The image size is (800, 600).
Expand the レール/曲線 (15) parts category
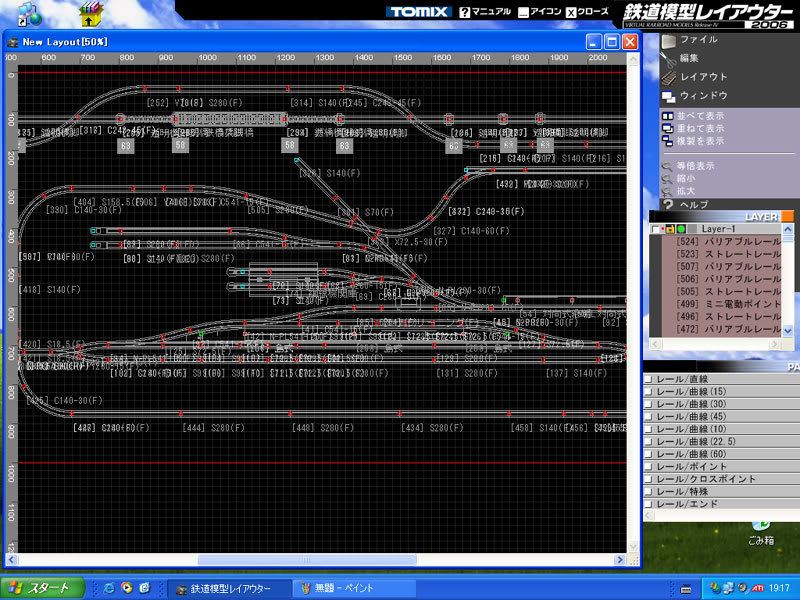point(721,392)
